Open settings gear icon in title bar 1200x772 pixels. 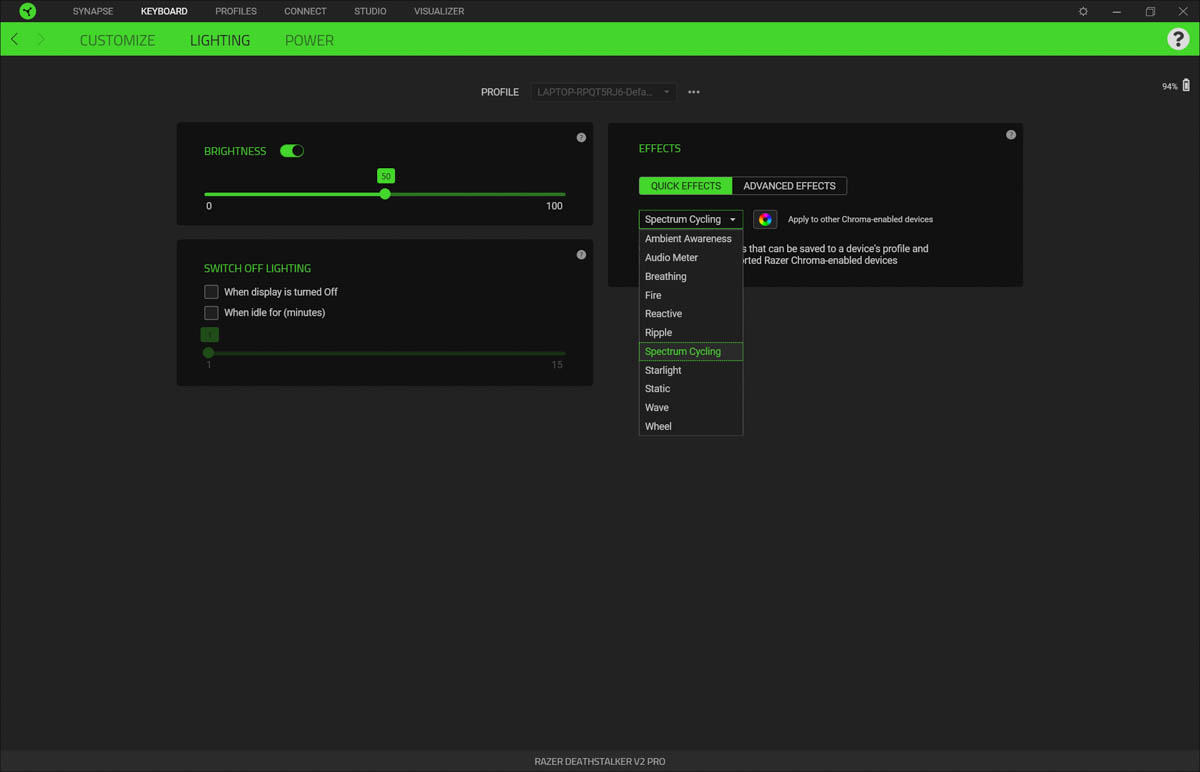(1083, 11)
